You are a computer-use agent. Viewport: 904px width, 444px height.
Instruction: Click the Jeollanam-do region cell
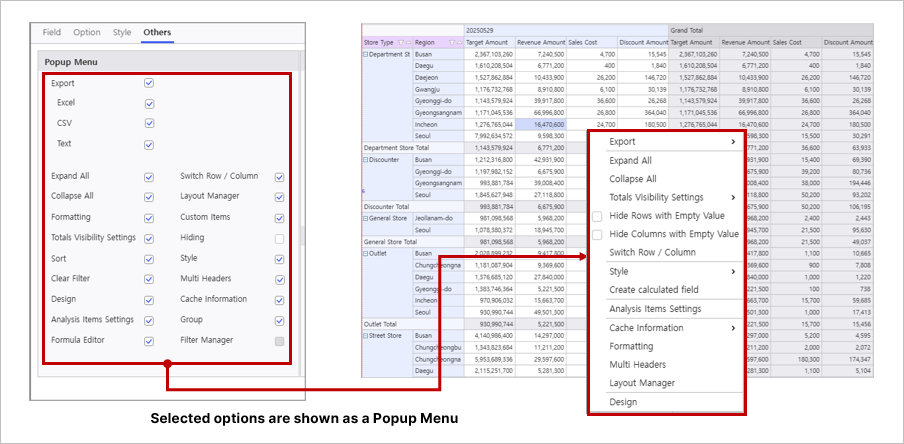(438, 218)
